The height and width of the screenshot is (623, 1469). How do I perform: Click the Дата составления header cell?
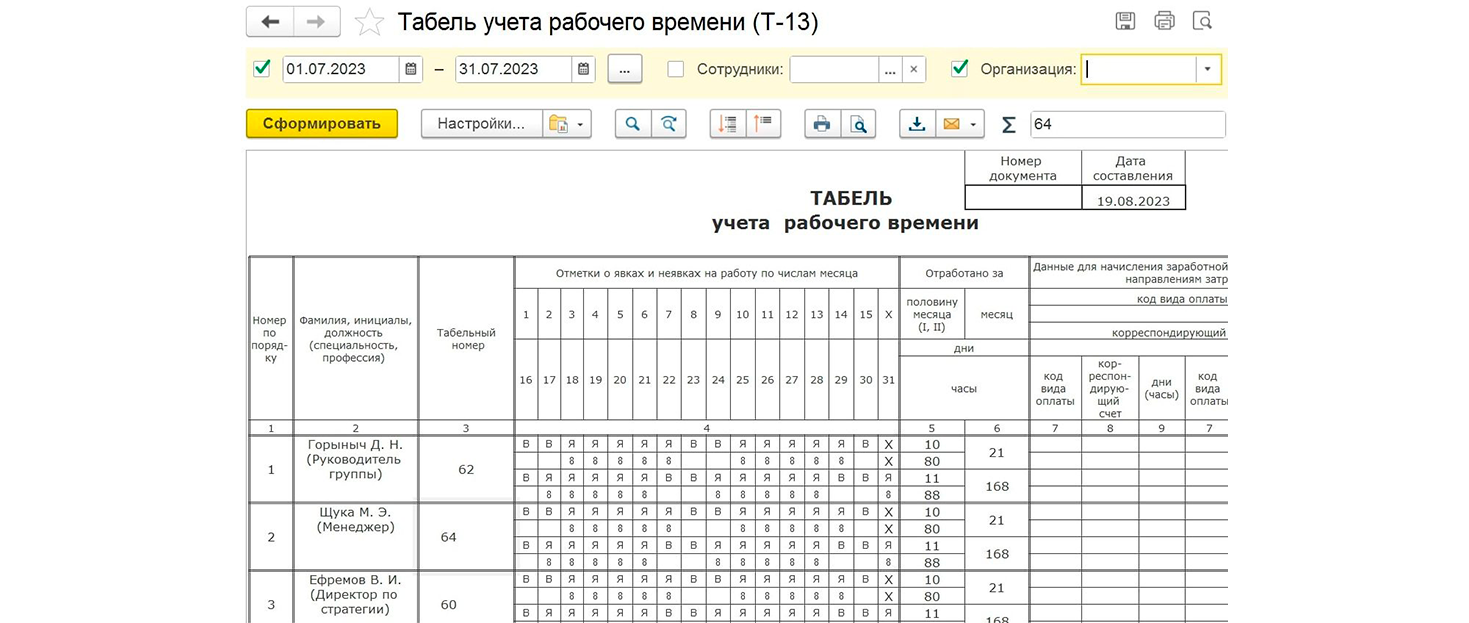[x=1133, y=168]
